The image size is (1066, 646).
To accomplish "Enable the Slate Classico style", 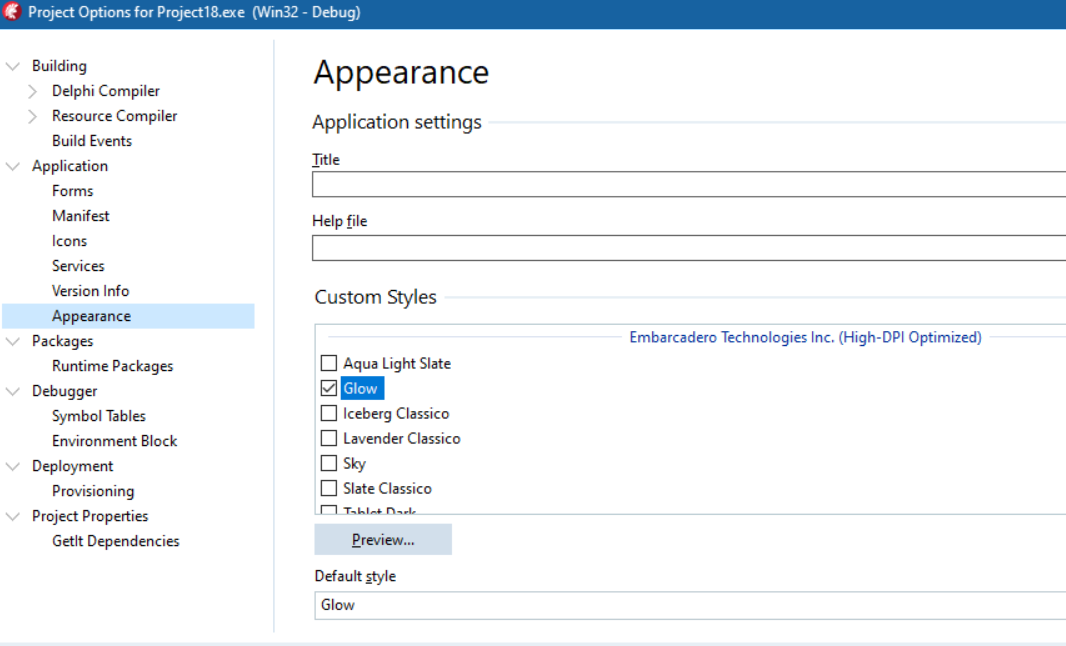I will tap(329, 488).
